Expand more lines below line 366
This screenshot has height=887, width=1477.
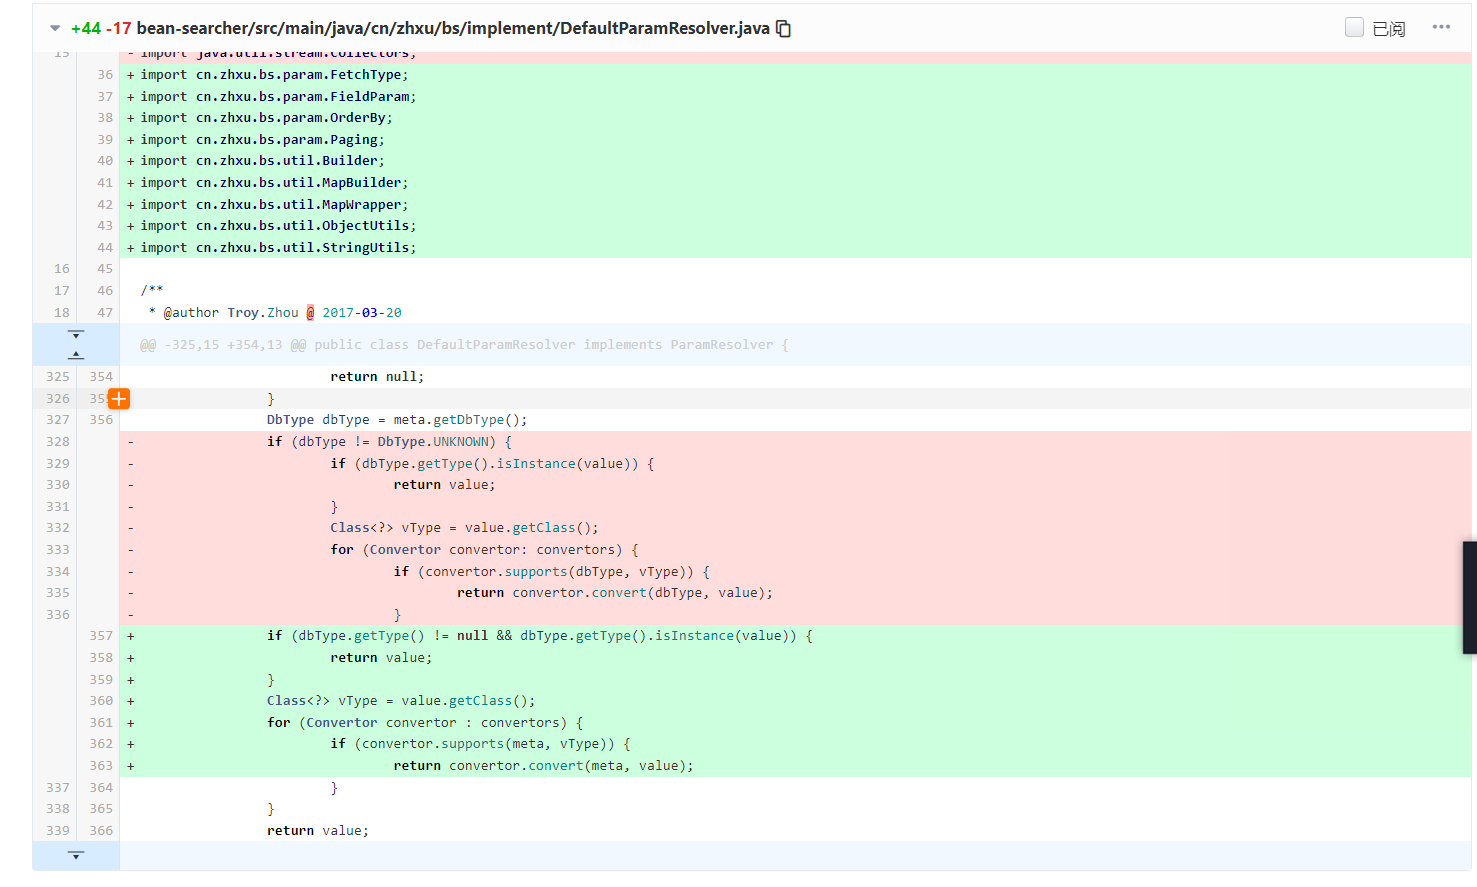click(x=76, y=856)
